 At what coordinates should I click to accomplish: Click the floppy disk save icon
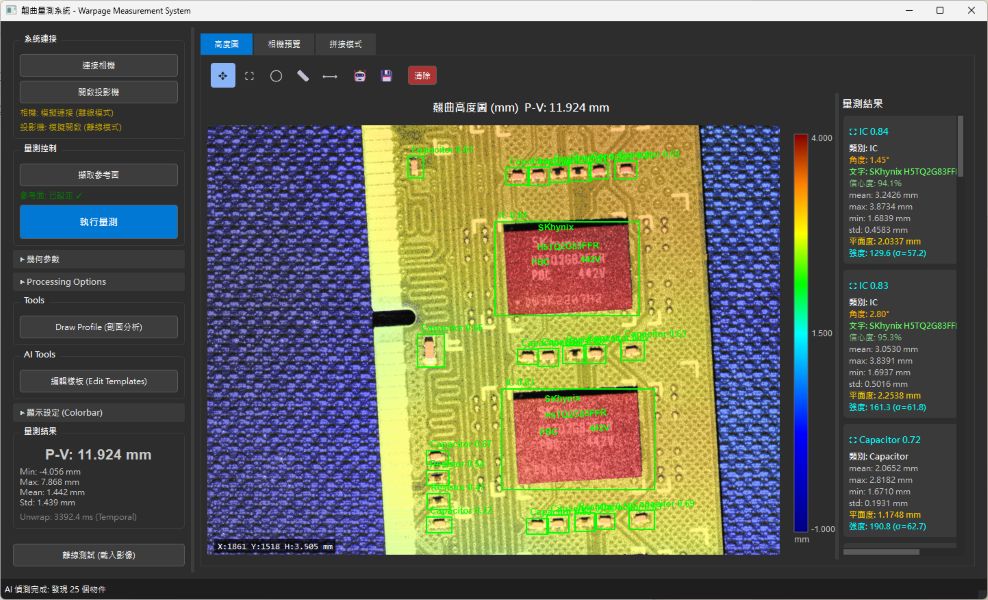pyautogui.click(x=386, y=76)
